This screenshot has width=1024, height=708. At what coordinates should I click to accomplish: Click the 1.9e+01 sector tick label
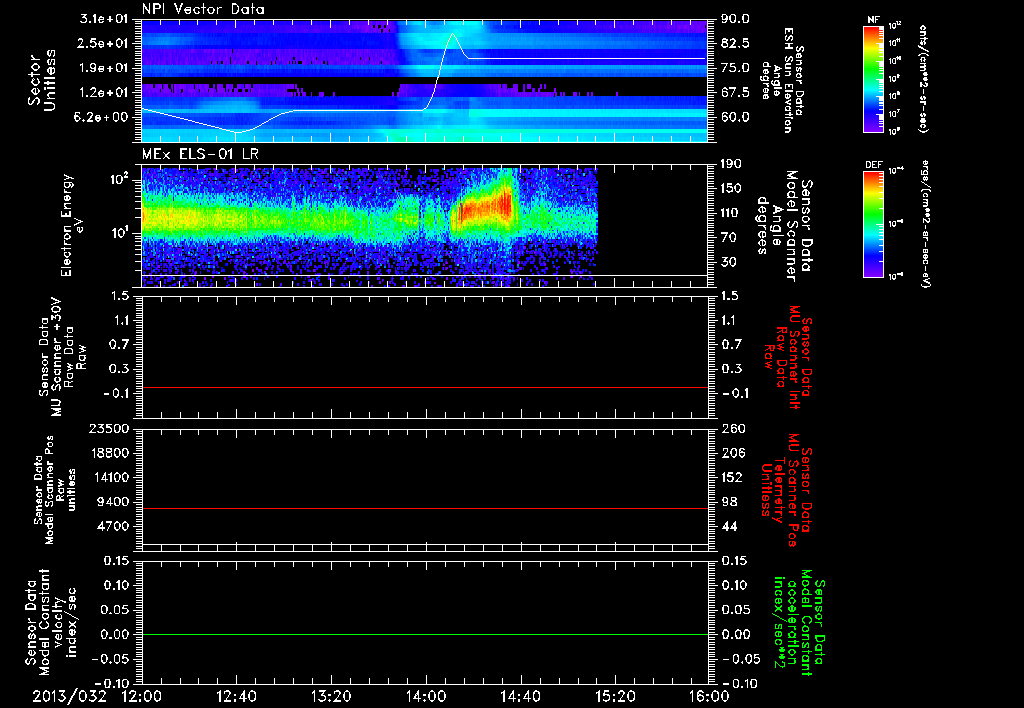point(104,68)
